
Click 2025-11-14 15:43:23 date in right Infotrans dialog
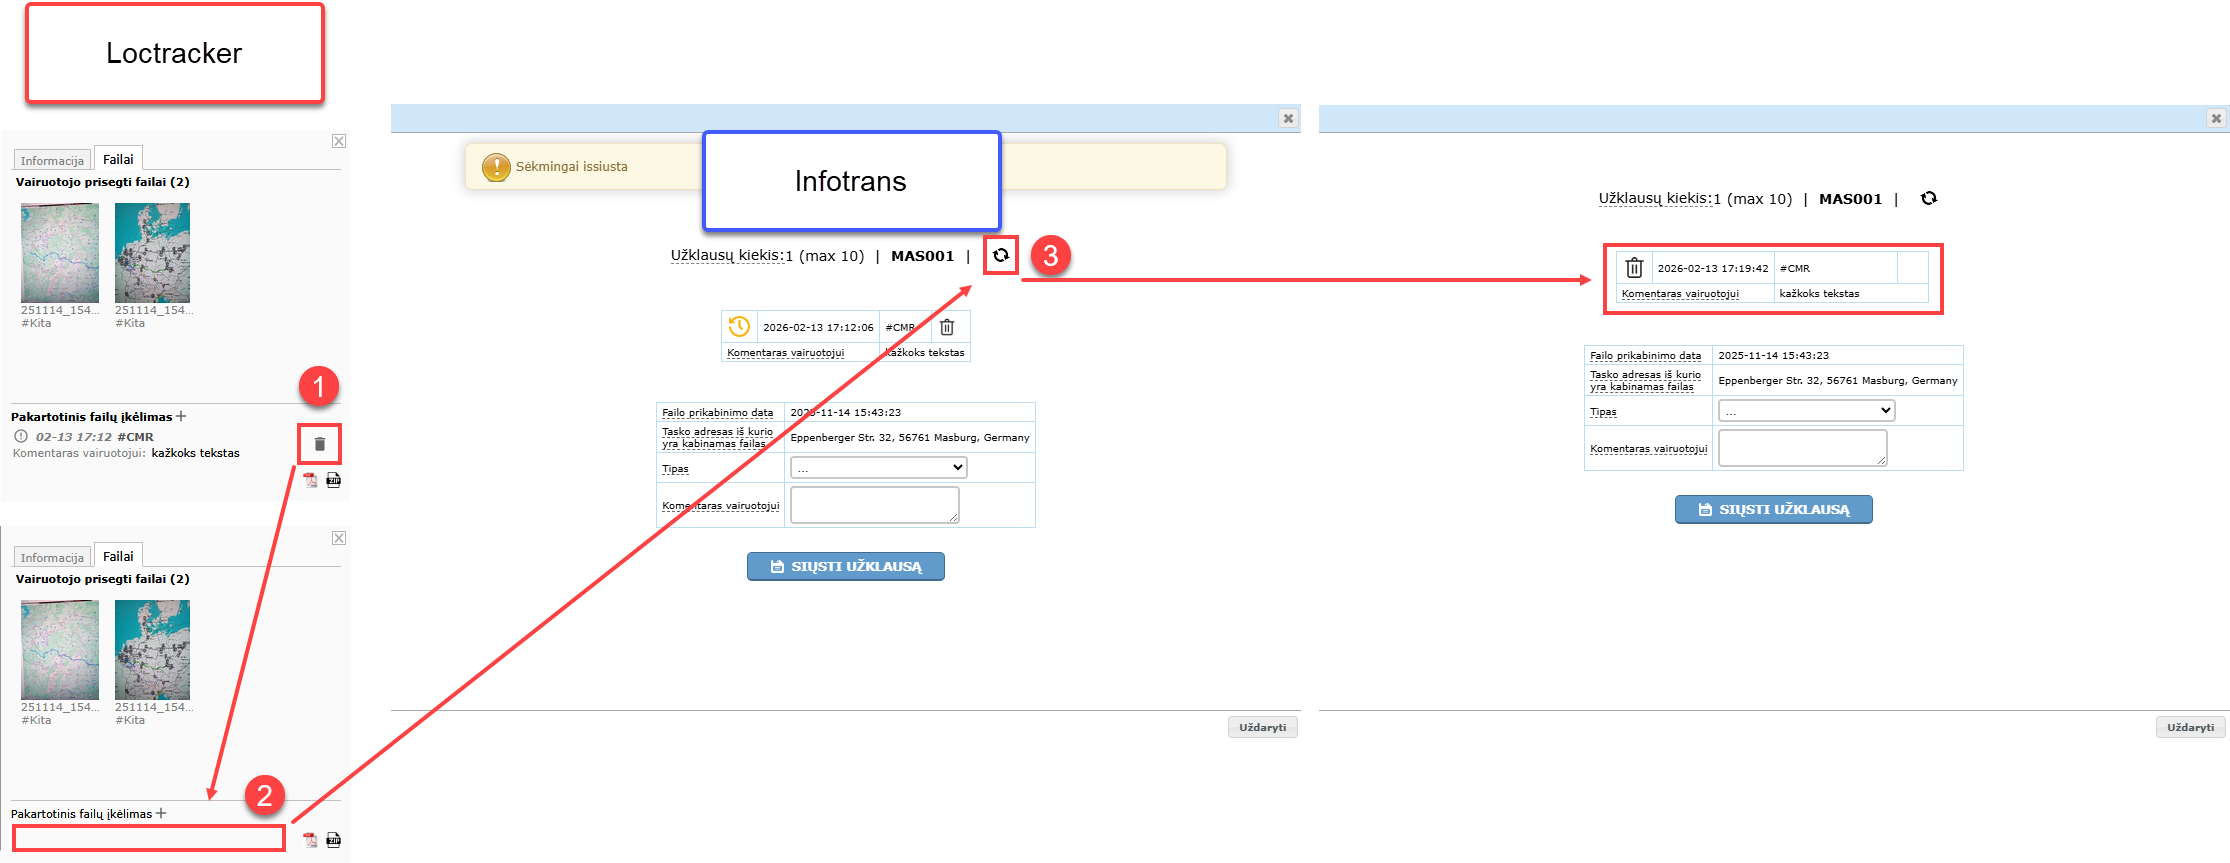click(x=1773, y=355)
